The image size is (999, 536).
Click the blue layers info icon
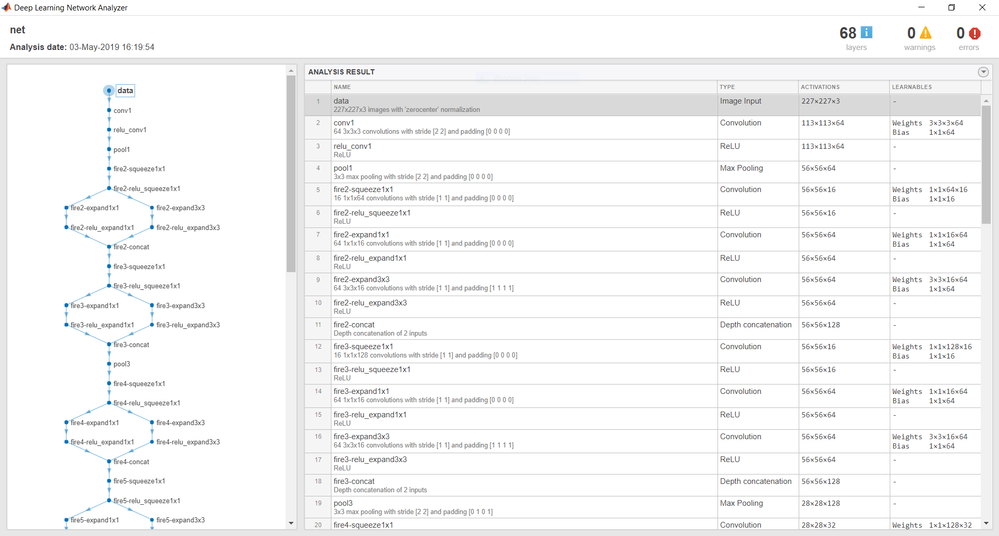pyautogui.click(x=866, y=33)
